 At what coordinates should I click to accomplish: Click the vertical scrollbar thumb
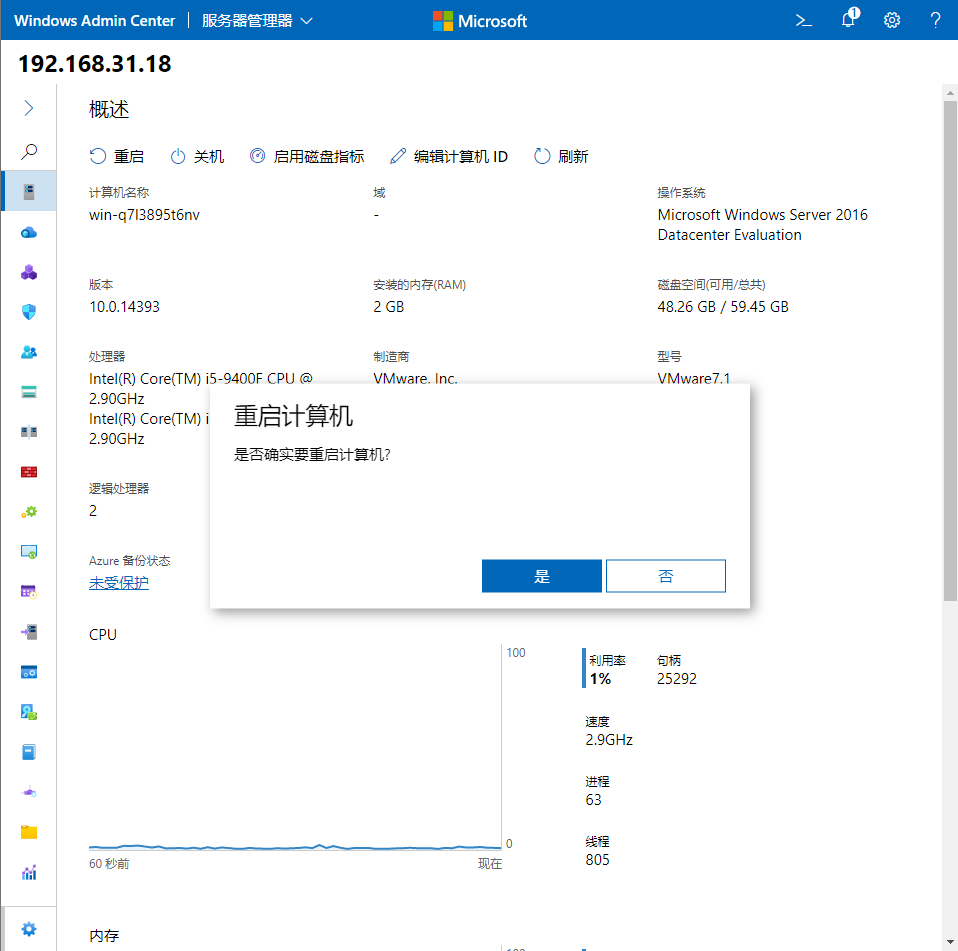(949, 351)
